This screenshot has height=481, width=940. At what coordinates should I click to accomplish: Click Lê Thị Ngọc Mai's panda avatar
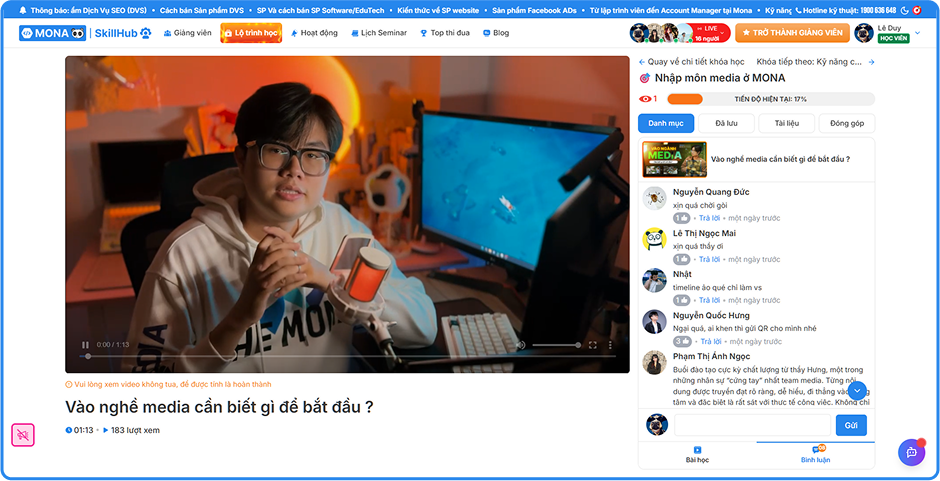[655, 239]
